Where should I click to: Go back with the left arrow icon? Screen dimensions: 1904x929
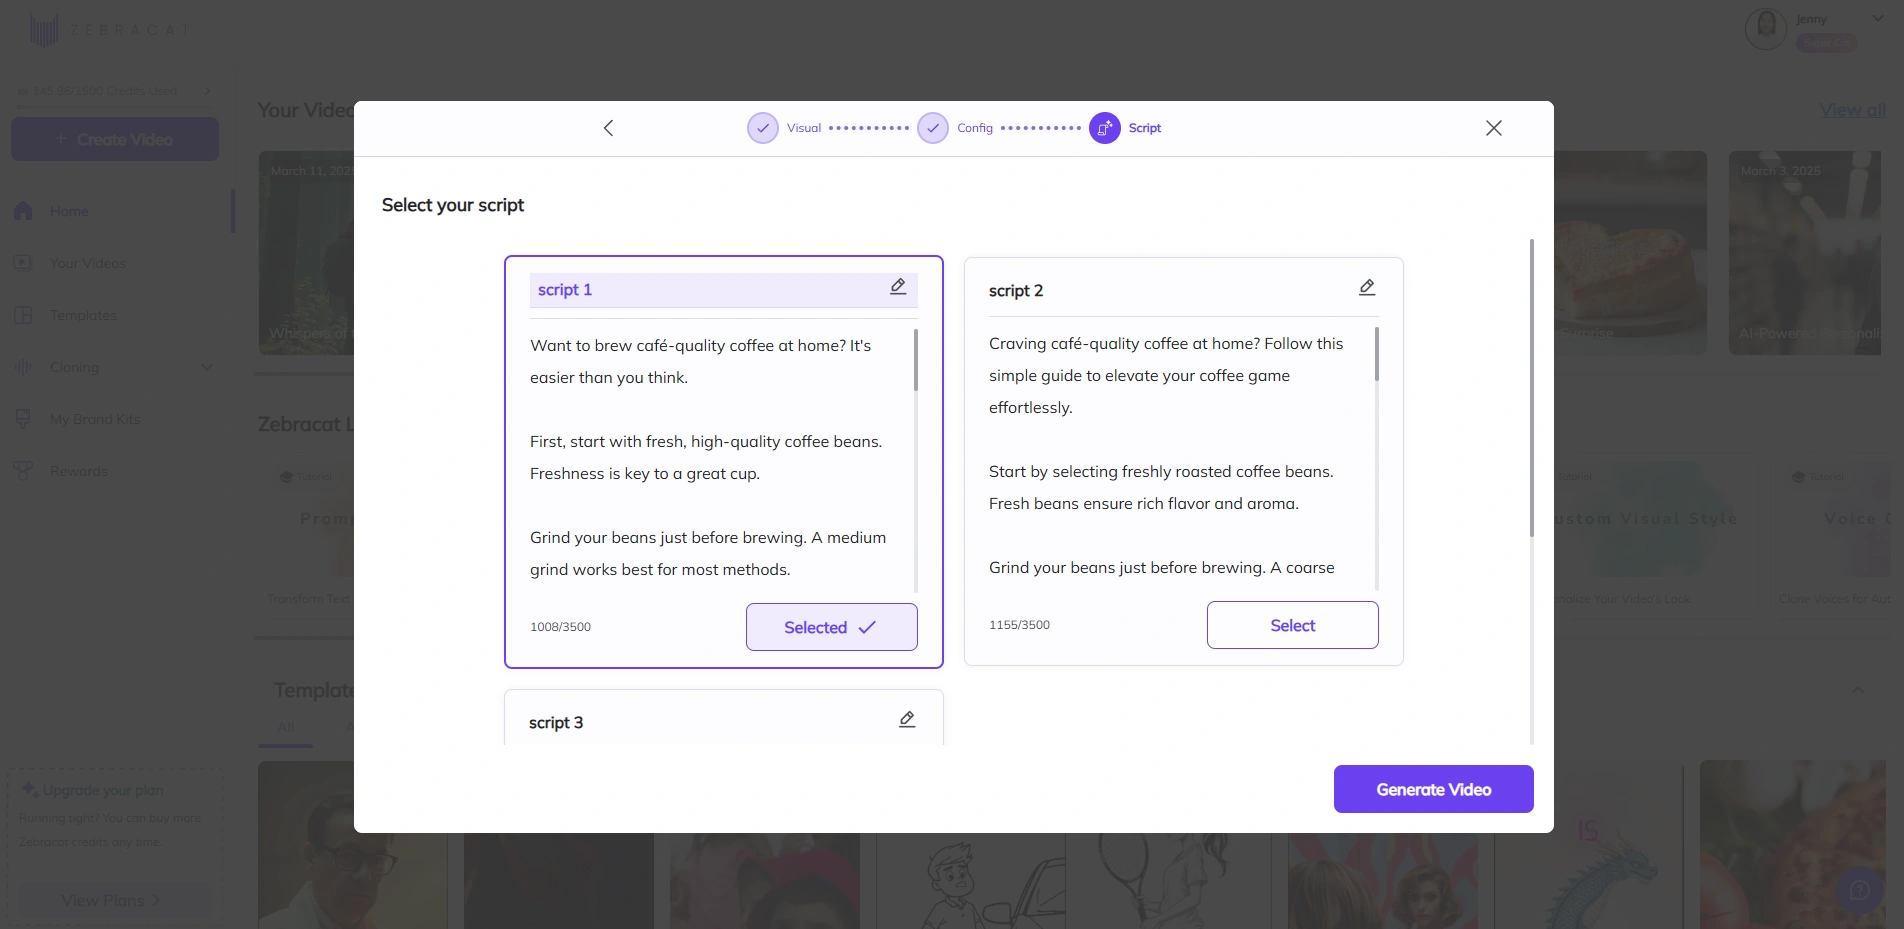click(x=608, y=128)
